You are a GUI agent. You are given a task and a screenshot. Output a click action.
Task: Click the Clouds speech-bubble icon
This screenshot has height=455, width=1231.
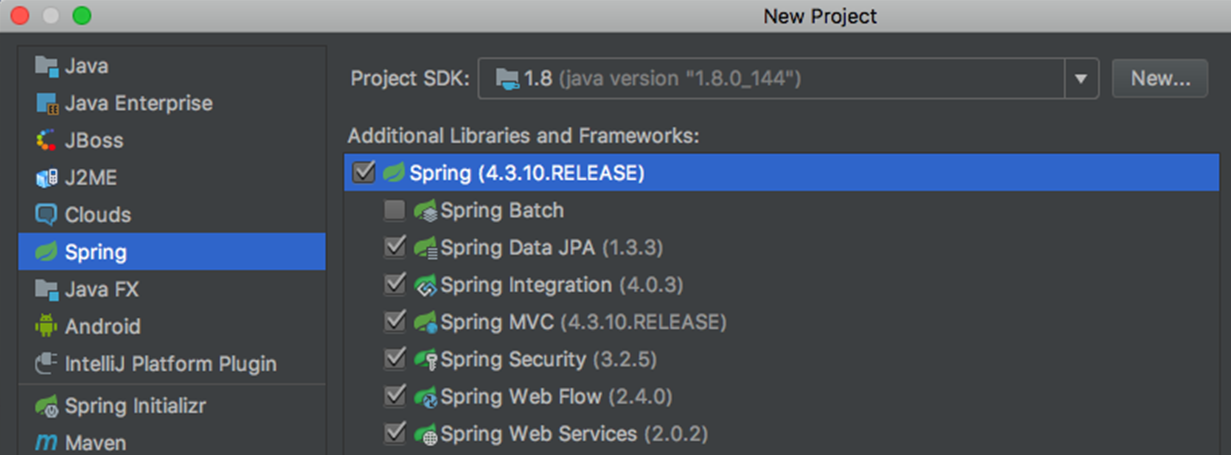click(x=46, y=215)
